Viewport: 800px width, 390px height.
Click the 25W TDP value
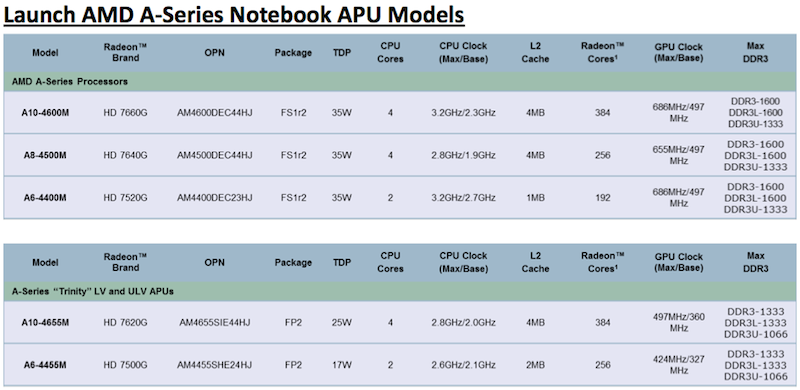342,323
